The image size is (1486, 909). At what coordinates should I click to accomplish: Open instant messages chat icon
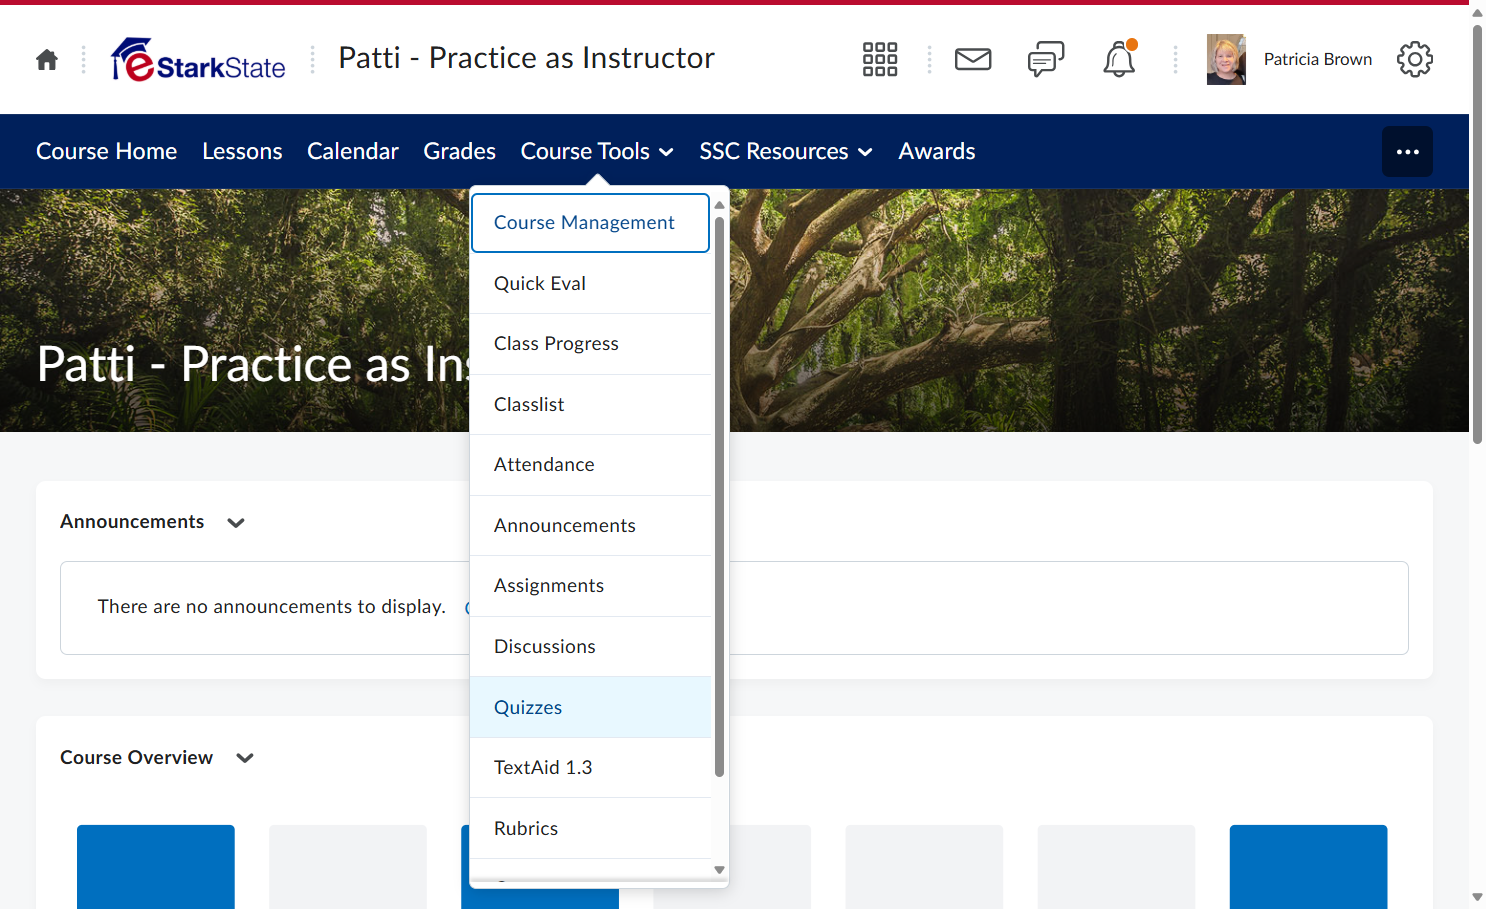[1046, 60]
